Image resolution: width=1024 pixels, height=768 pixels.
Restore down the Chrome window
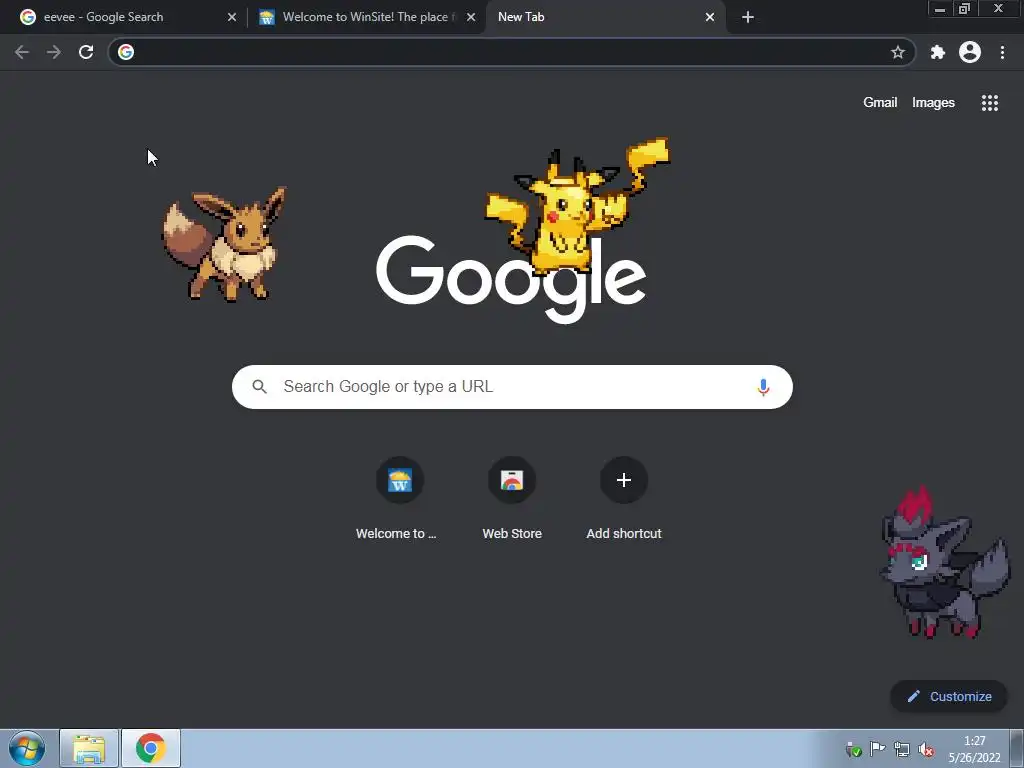click(x=964, y=8)
